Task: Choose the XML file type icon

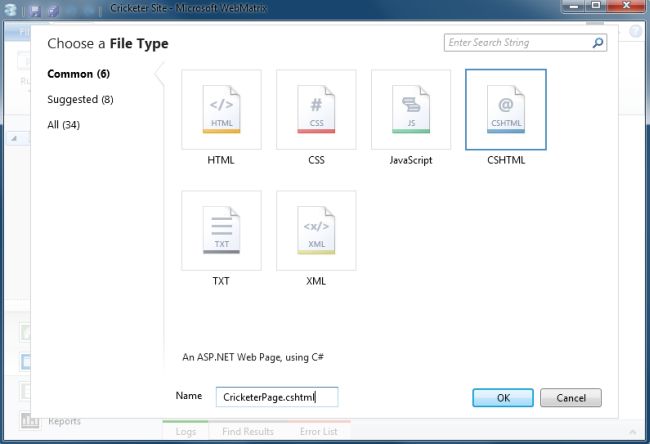Action: pos(316,230)
